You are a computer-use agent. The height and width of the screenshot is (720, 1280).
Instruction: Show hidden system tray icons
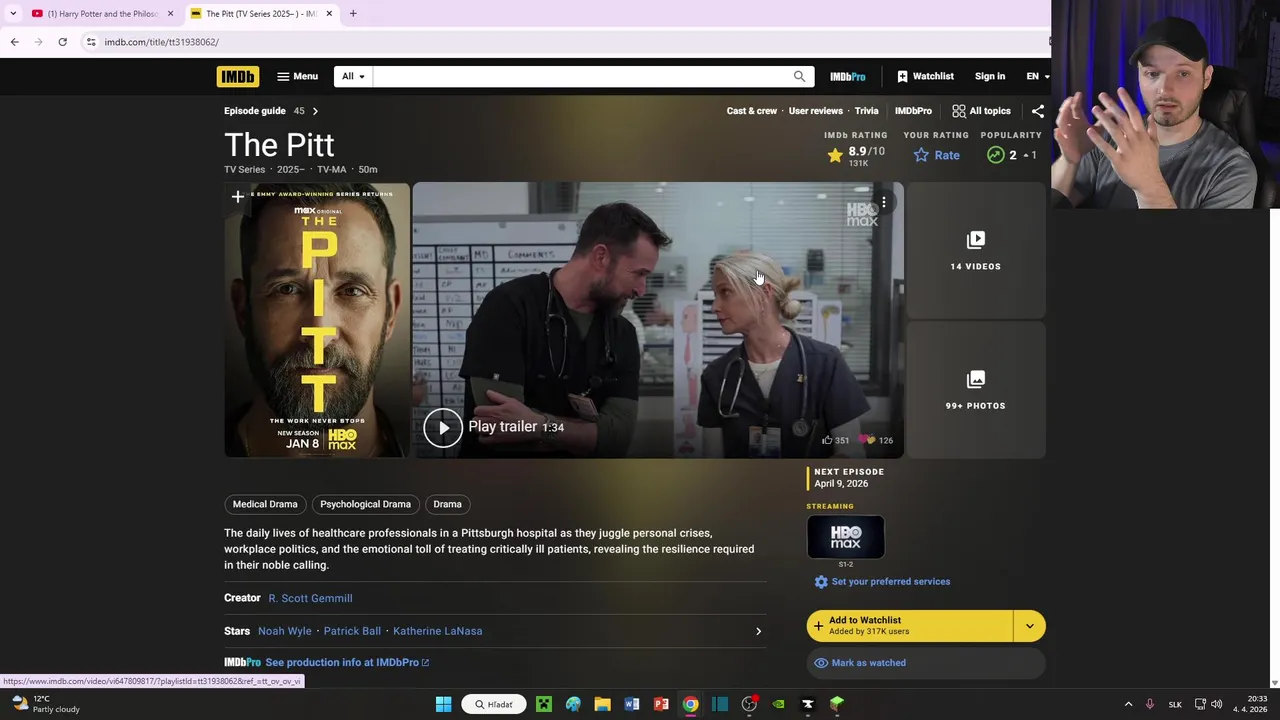pos(1128,704)
